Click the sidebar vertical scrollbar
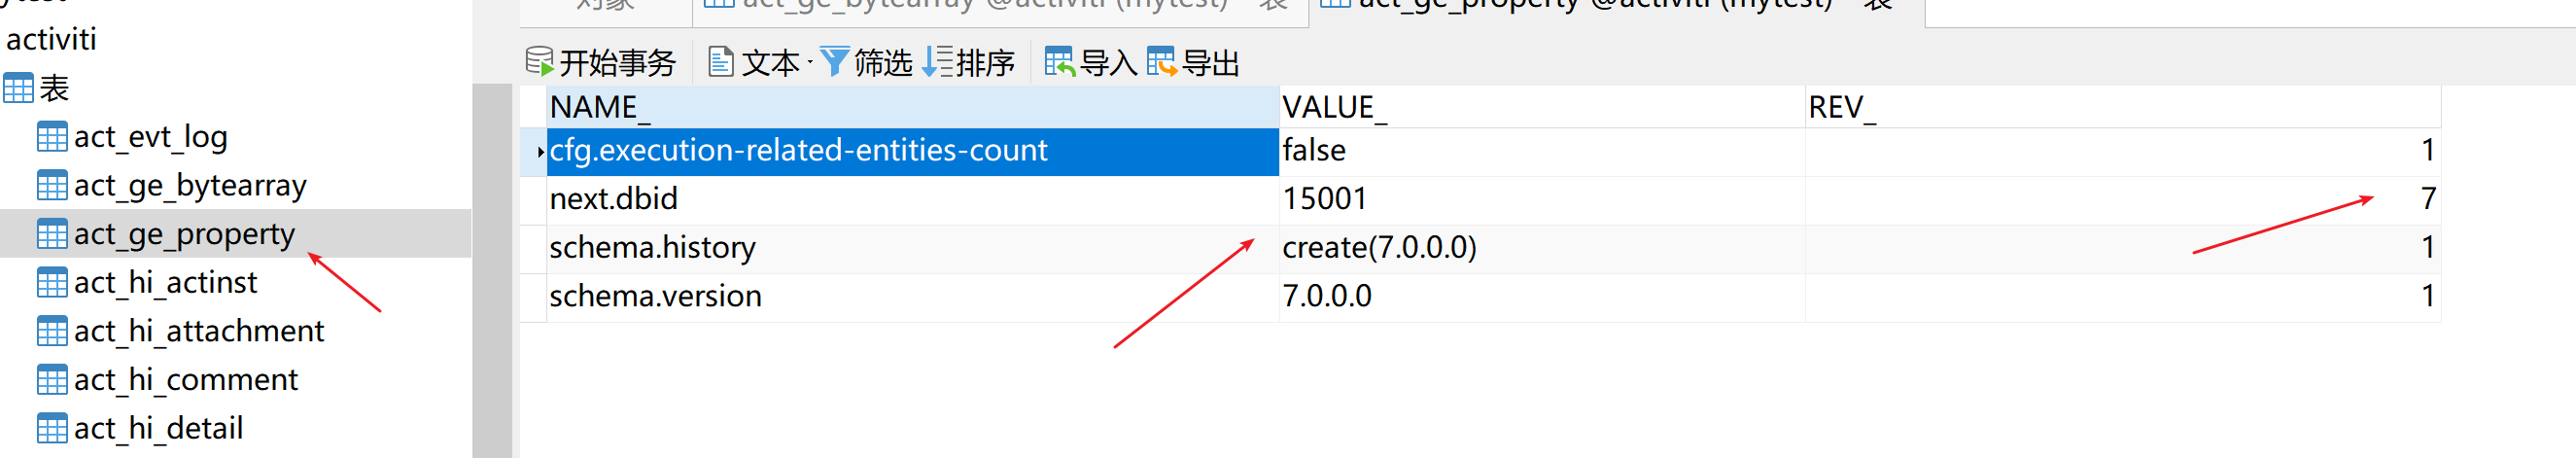Screen dimensions: 2576x458 click(491, 270)
